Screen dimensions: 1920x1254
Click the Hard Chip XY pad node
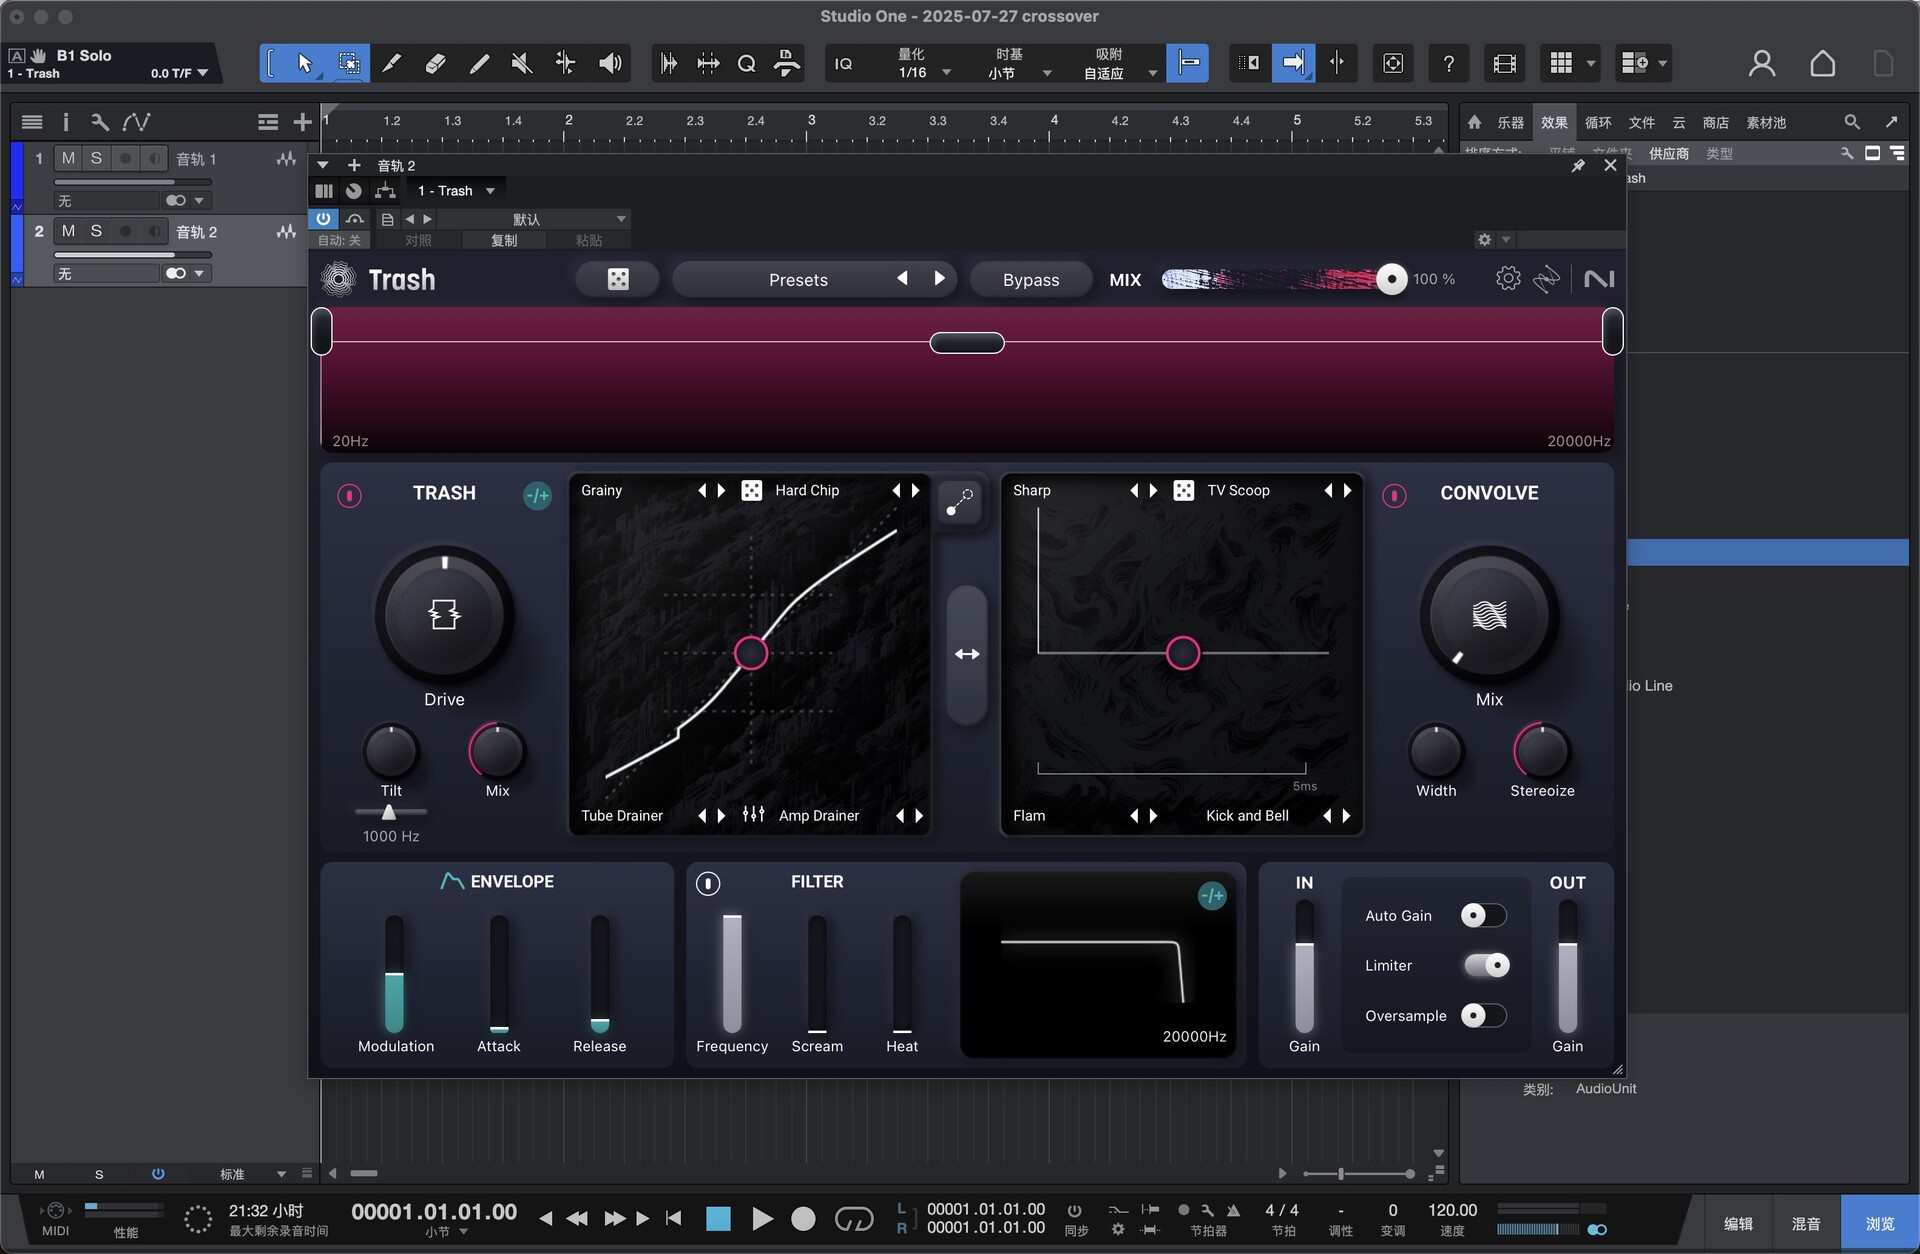751,653
